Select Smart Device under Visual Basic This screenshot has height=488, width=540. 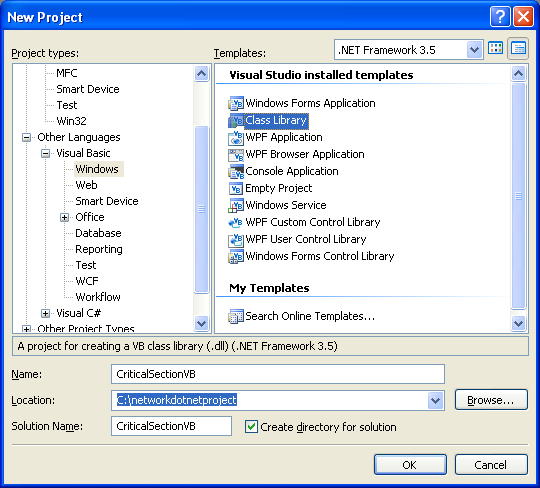pos(107,201)
